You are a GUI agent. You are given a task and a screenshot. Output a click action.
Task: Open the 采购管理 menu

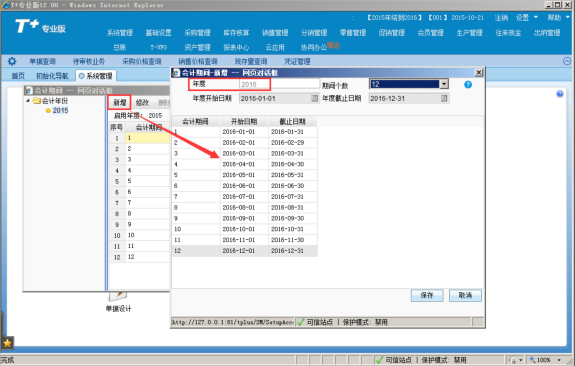click(x=197, y=33)
